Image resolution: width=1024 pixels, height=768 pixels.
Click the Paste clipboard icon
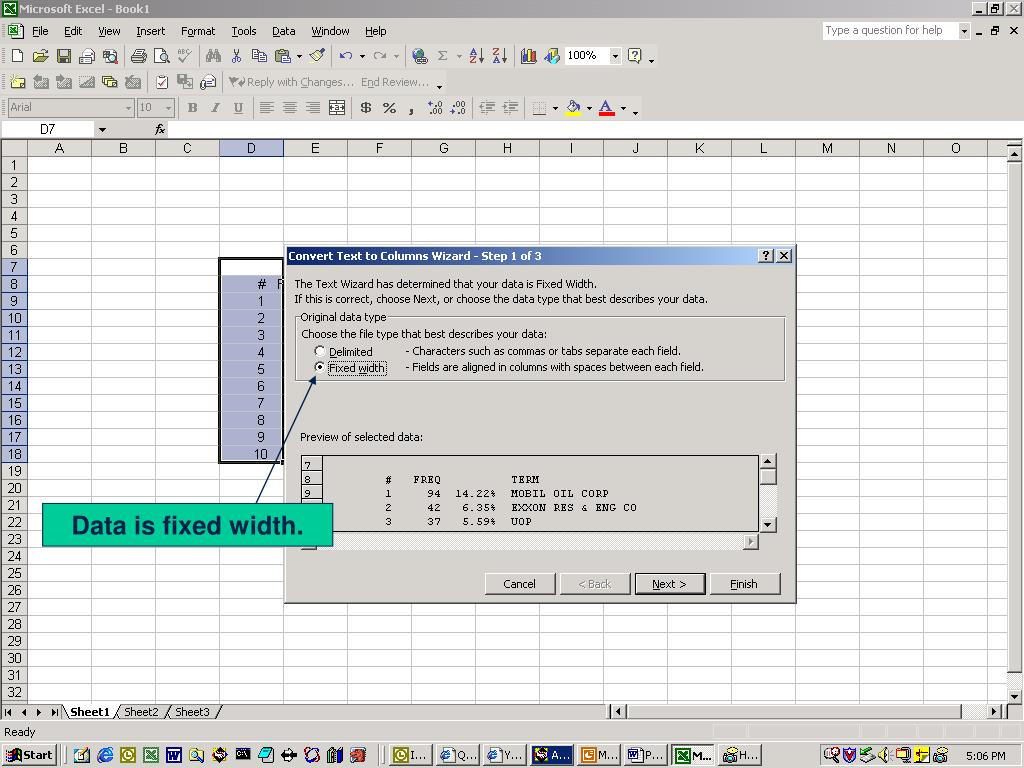click(282, 56)
